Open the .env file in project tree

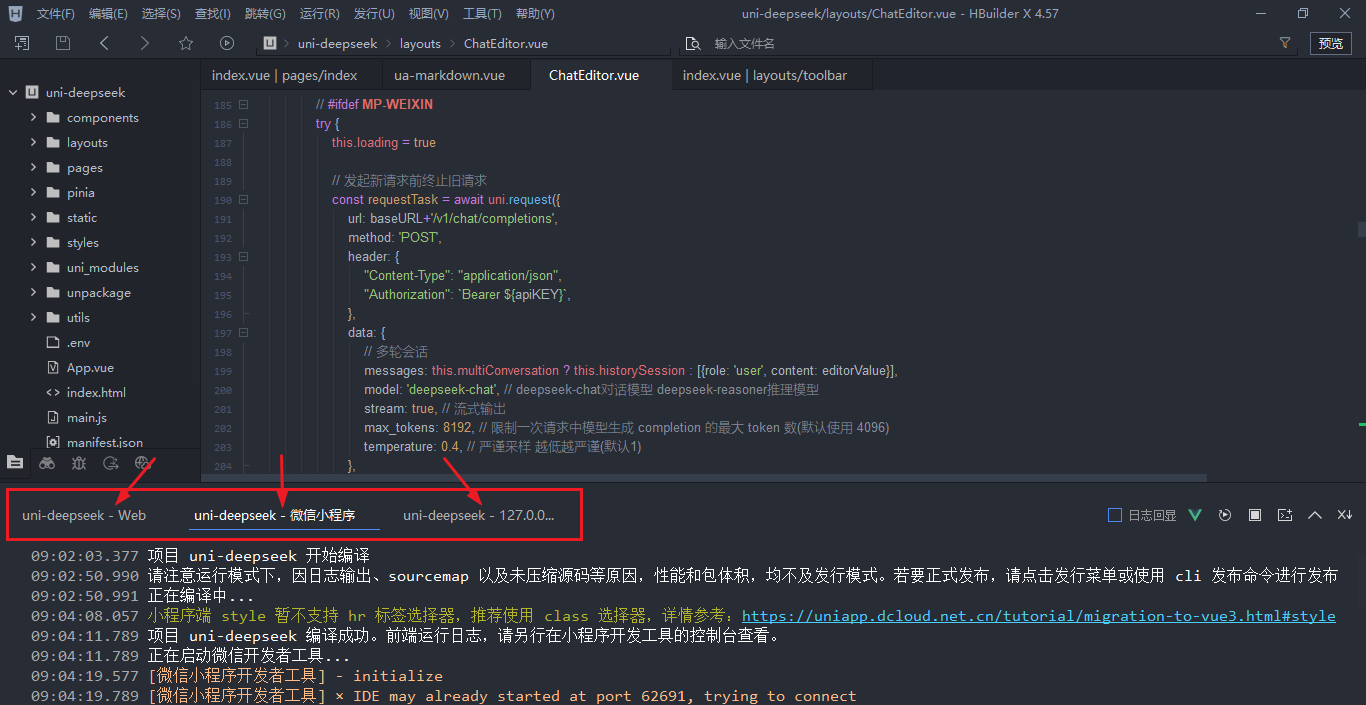click(x=78, y=342)
